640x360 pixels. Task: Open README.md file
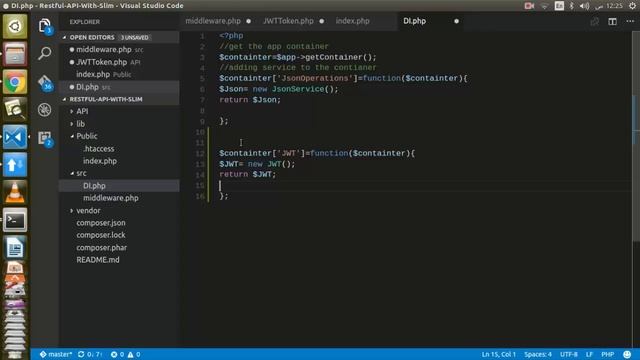[x=119, y=260]
